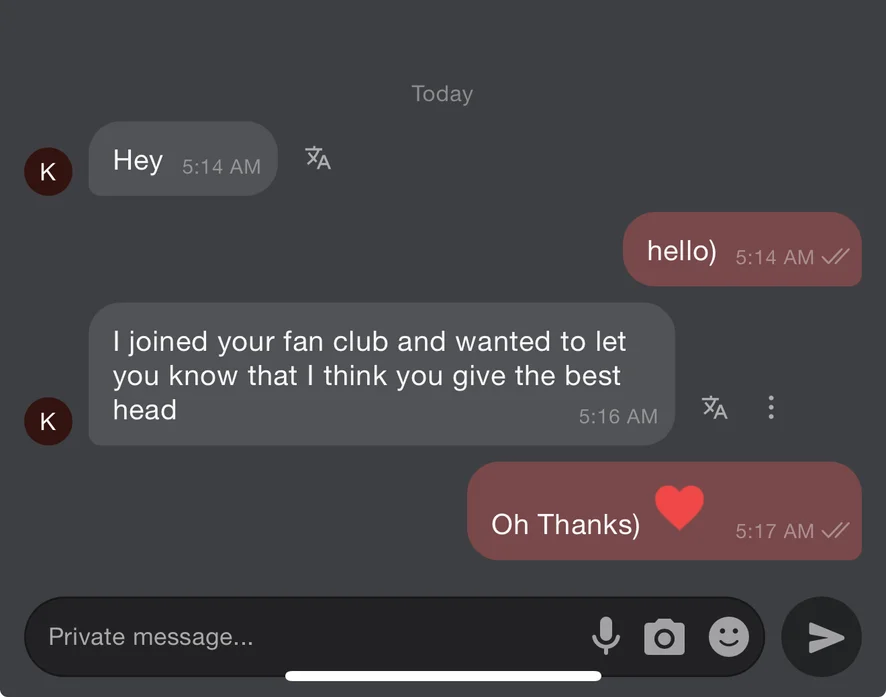Open the camera to attach a photo
886x697 pixels.
[664, 637]
